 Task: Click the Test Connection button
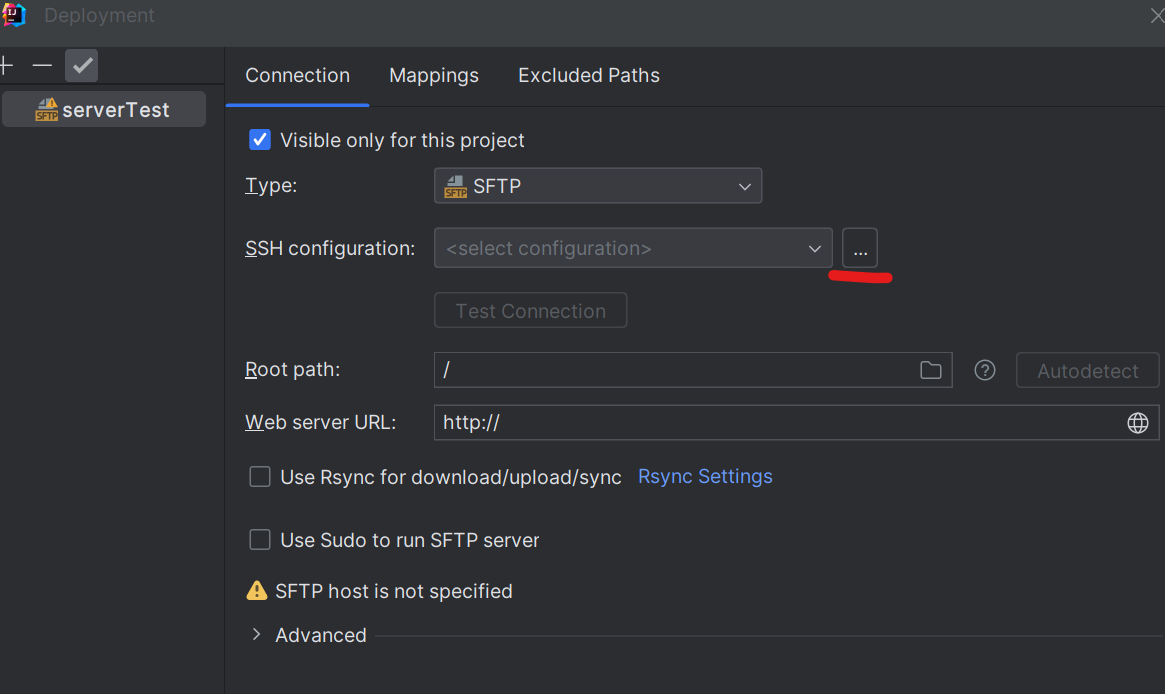[530, 311]
